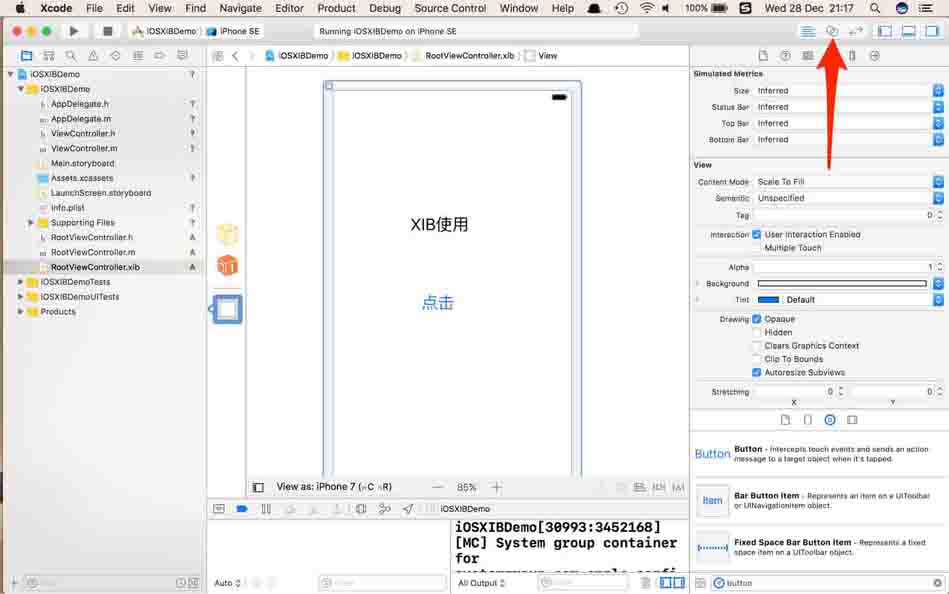Open the Background color picker

tap(845, 284)
